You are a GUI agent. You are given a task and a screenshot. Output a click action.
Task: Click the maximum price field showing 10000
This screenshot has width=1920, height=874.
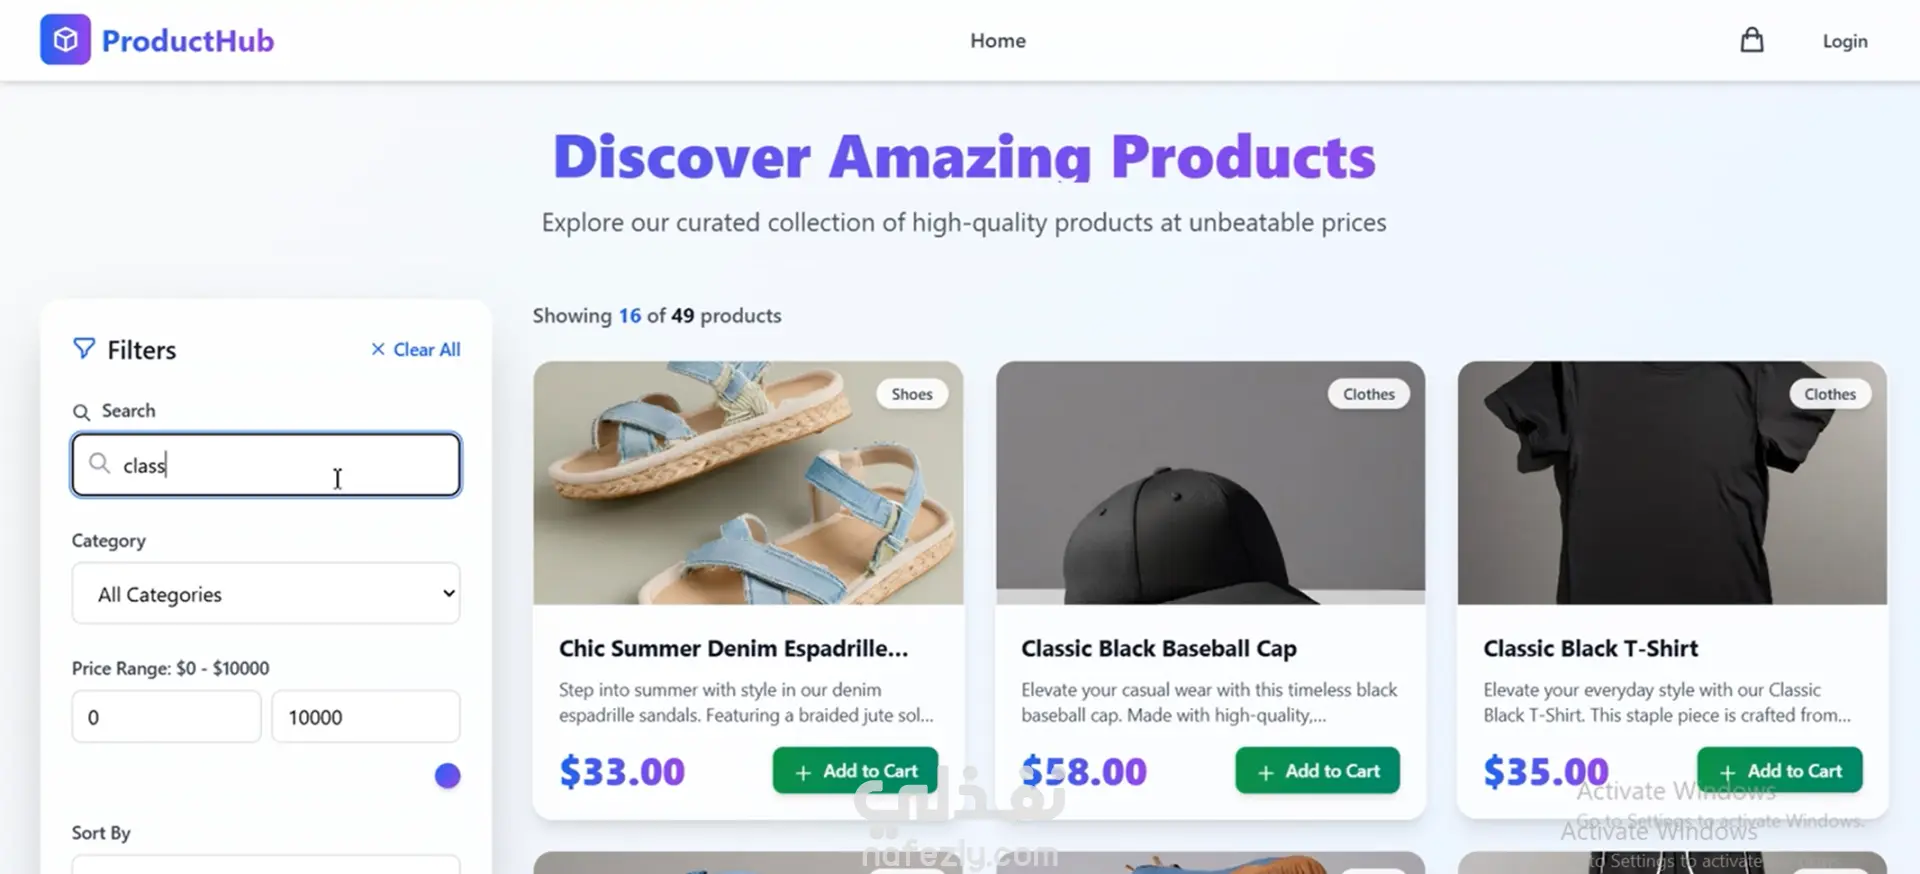click(366, 717)
